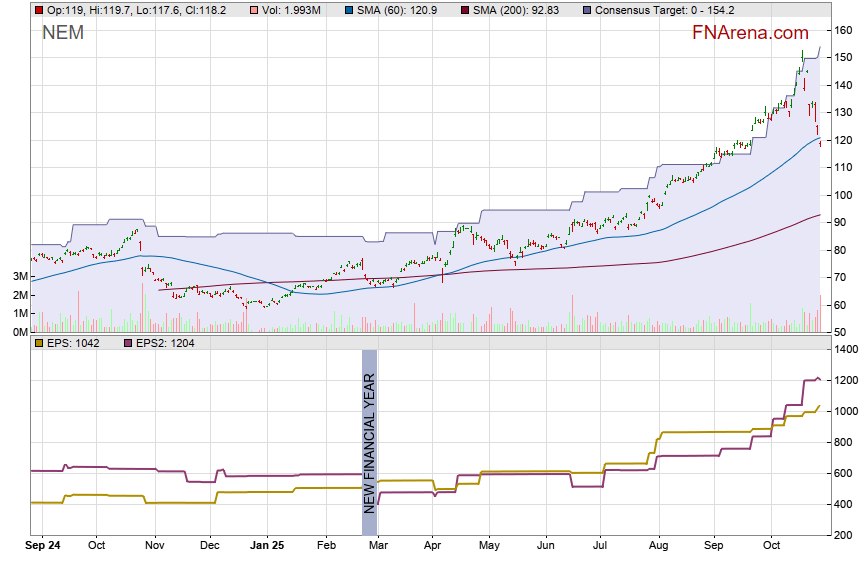This screenshot has height=566, width=859.
Task: Click the red price legend swatch
Action: click(39, 10)
